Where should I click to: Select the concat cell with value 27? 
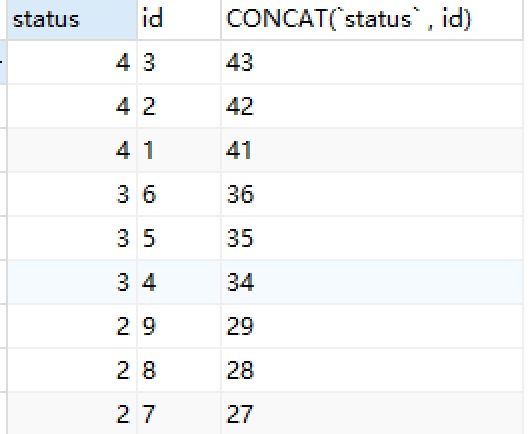(x=372, y=413)
